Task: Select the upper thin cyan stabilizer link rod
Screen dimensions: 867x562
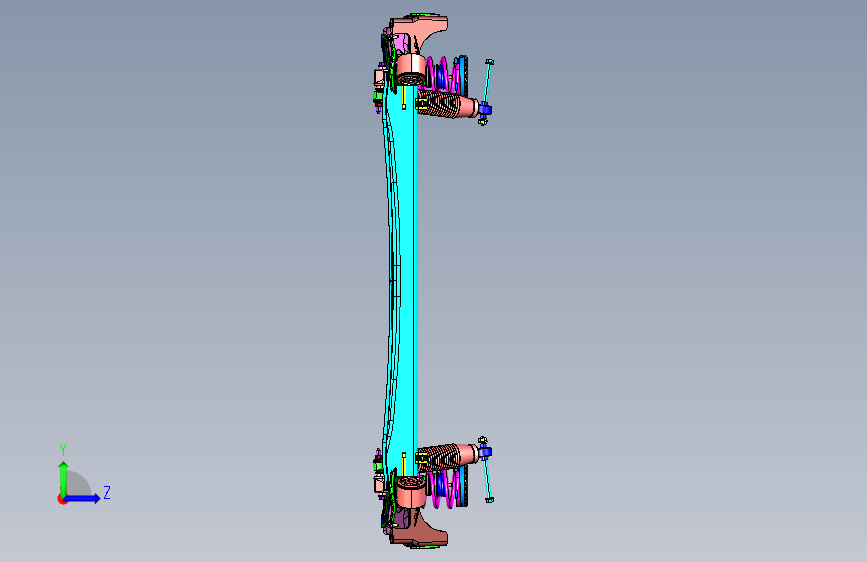Action: click(x=488, y=81)
